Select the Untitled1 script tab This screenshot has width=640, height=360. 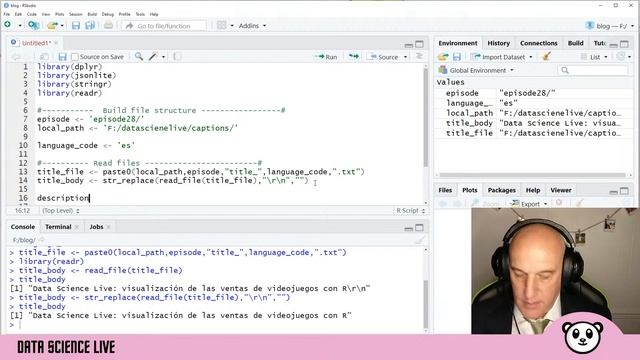coord(36,43)
